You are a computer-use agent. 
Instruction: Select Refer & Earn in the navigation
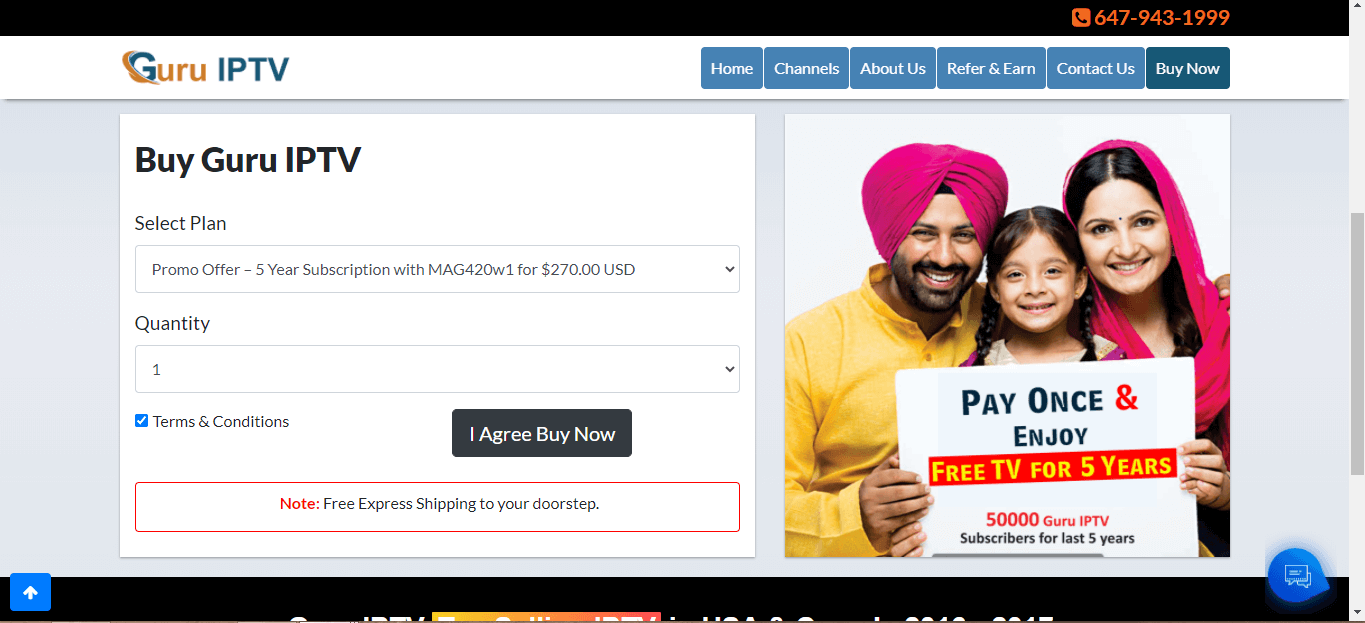coord(991,68)
